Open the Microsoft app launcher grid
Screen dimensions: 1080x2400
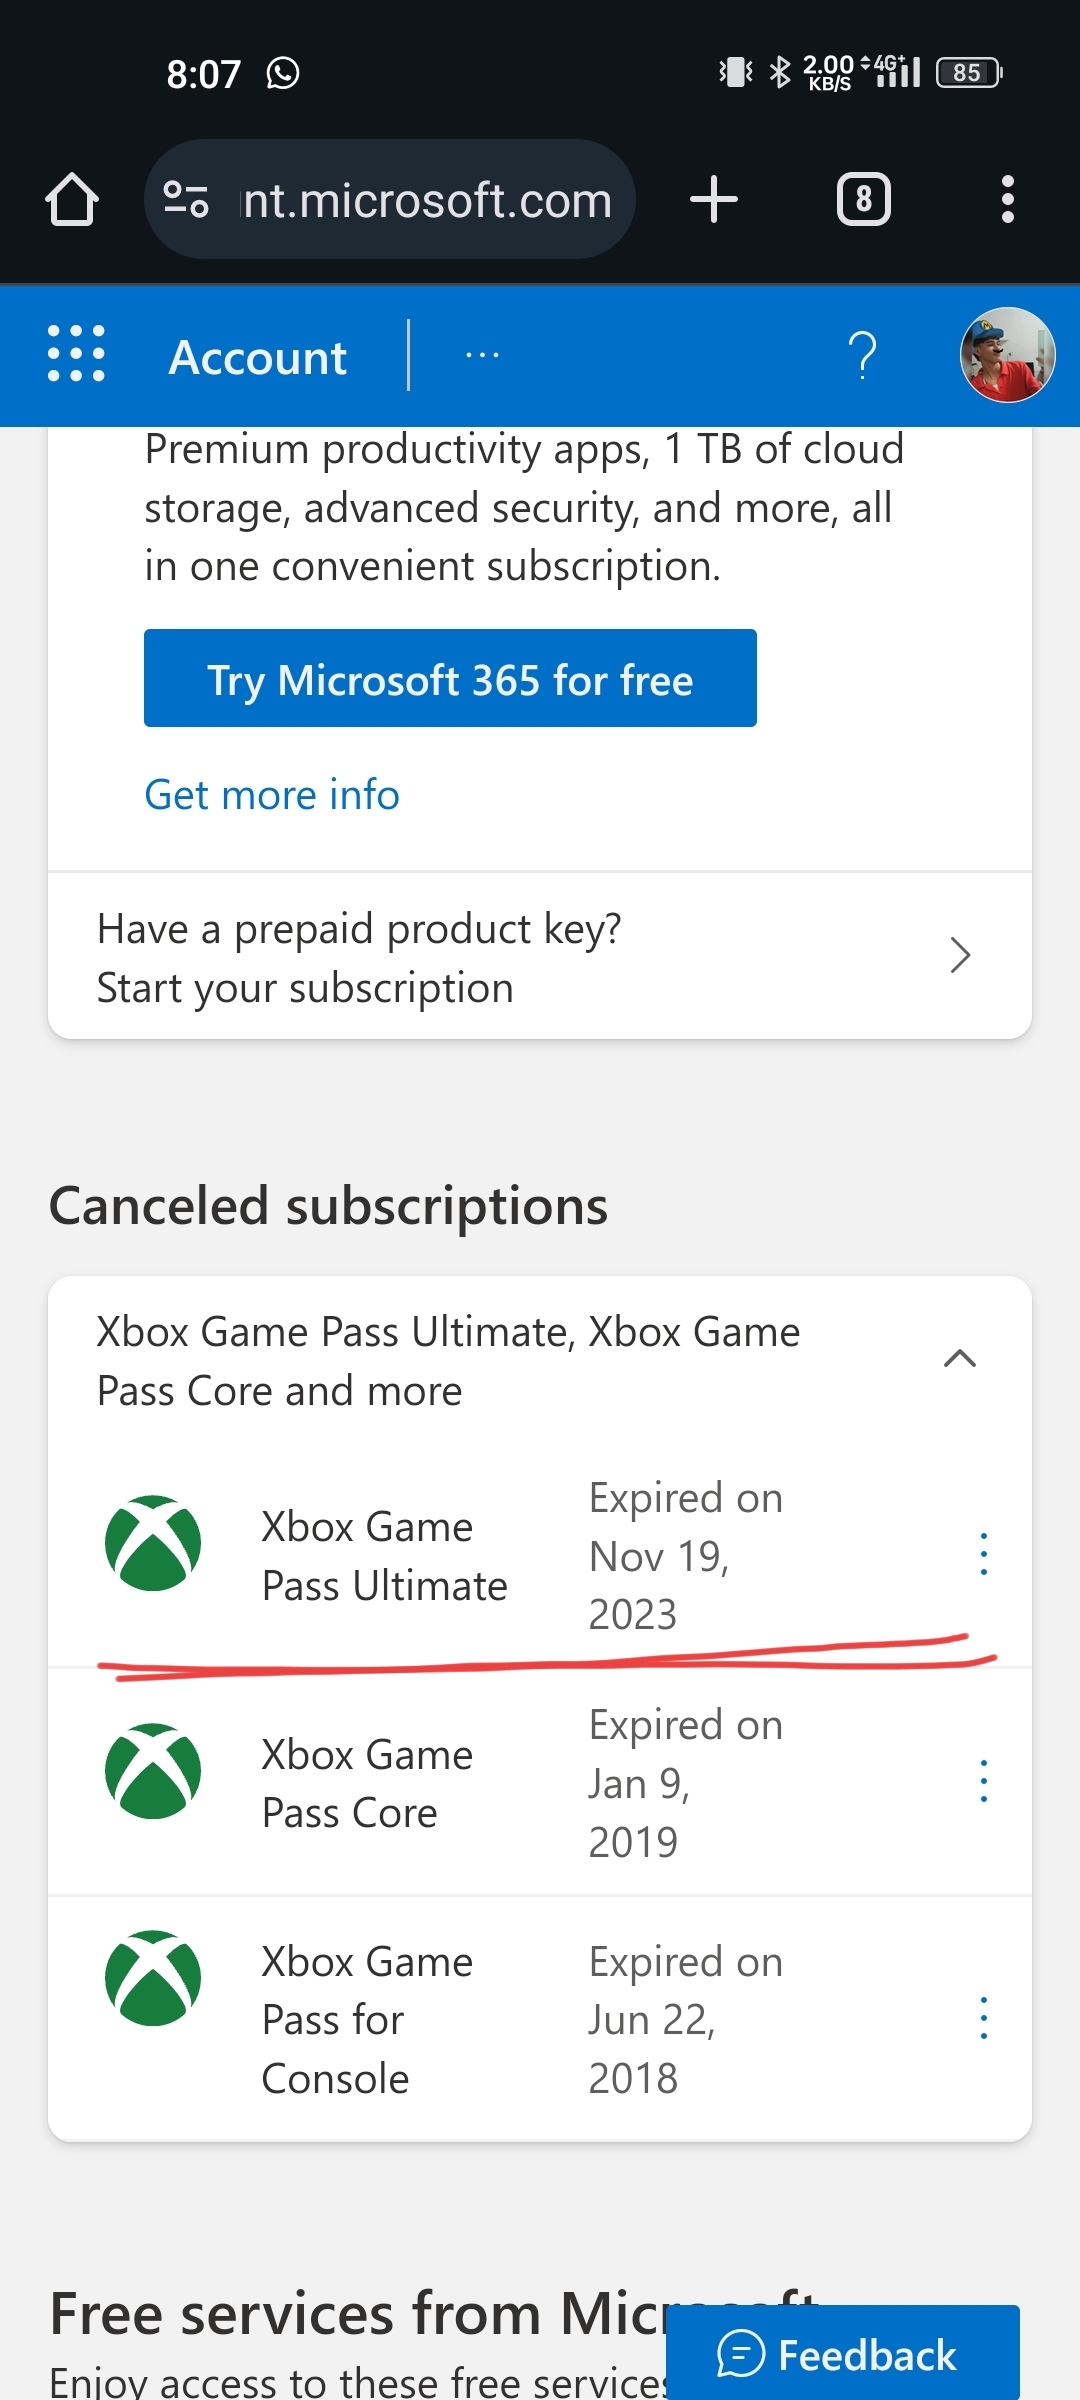point(76,354)
